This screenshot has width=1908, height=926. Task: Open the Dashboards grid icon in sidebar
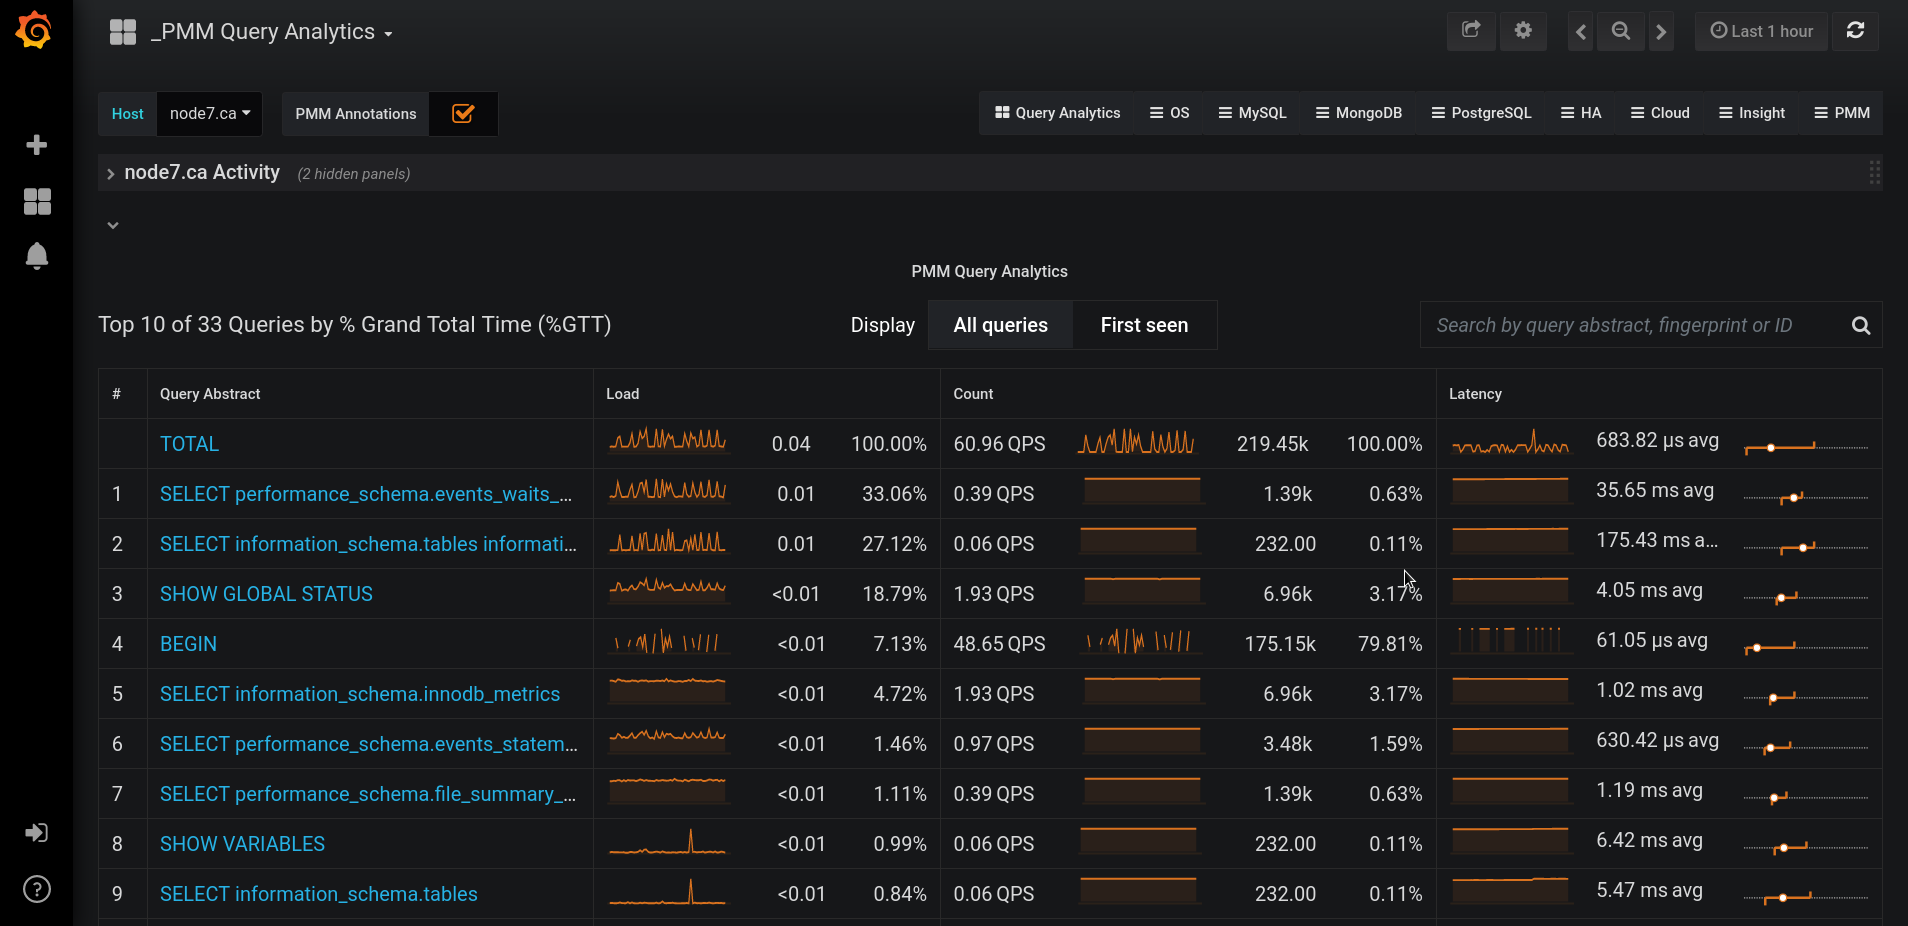click(x=37, y=202)
